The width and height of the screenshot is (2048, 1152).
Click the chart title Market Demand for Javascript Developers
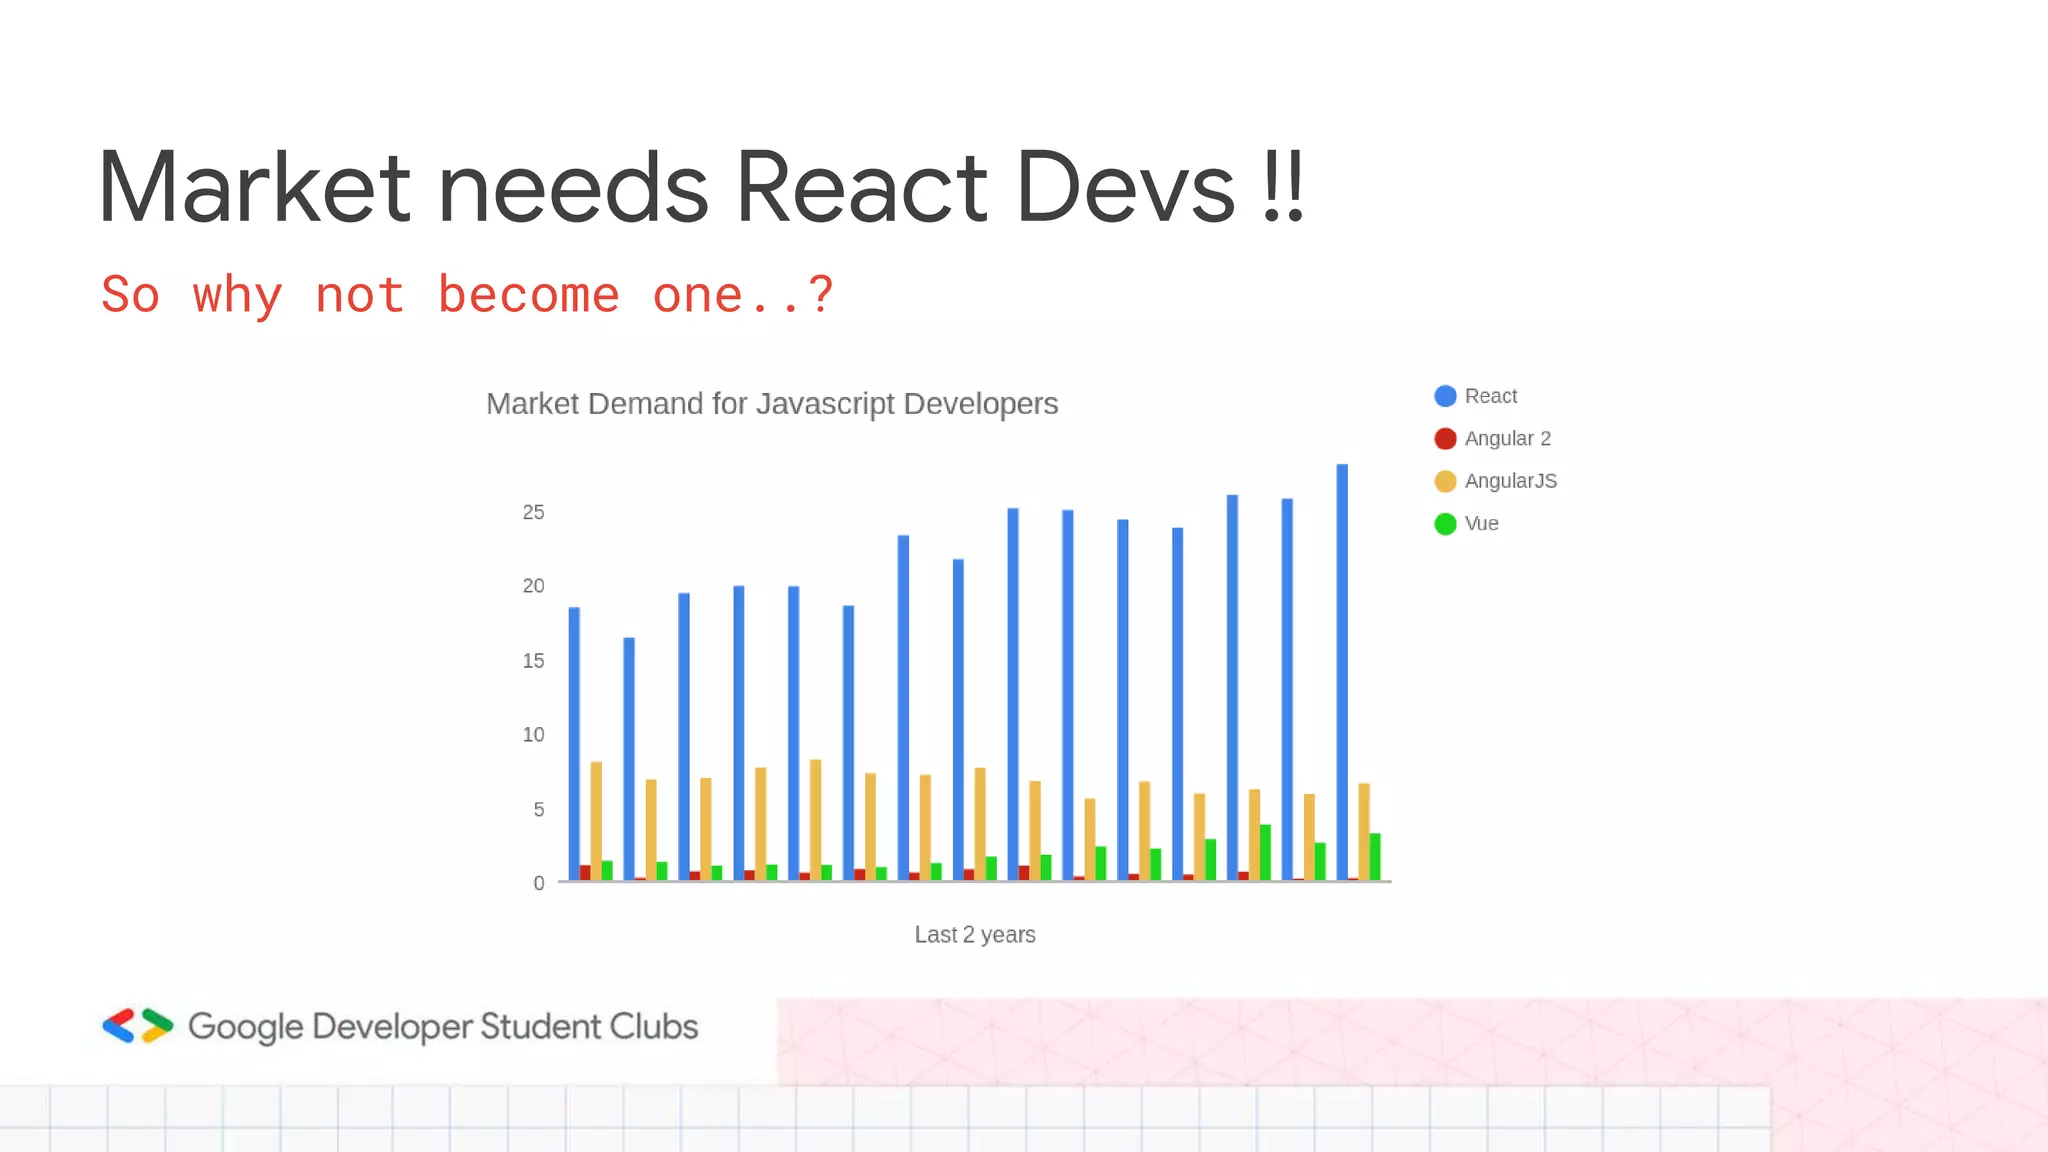point(772,404)
